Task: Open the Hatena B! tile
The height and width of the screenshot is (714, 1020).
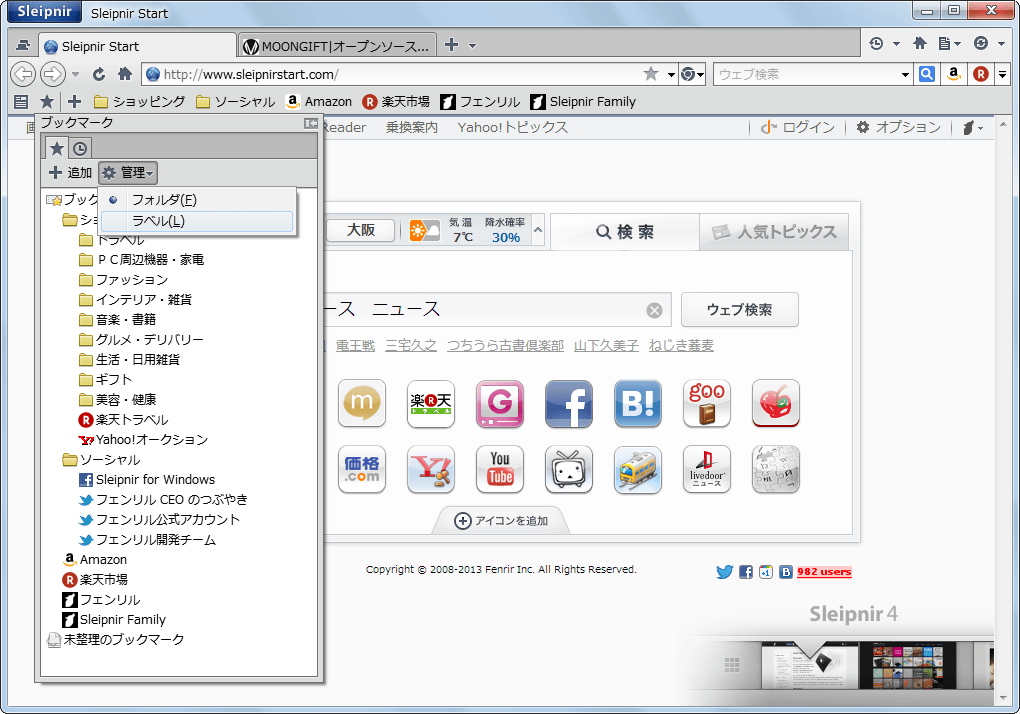Action: pos(638,404)
